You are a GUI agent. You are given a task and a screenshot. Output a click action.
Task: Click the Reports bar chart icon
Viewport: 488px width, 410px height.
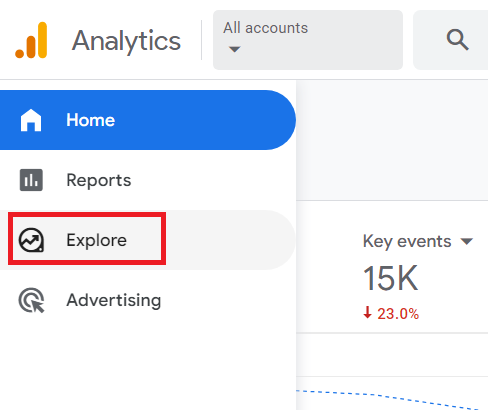point(31,180)
